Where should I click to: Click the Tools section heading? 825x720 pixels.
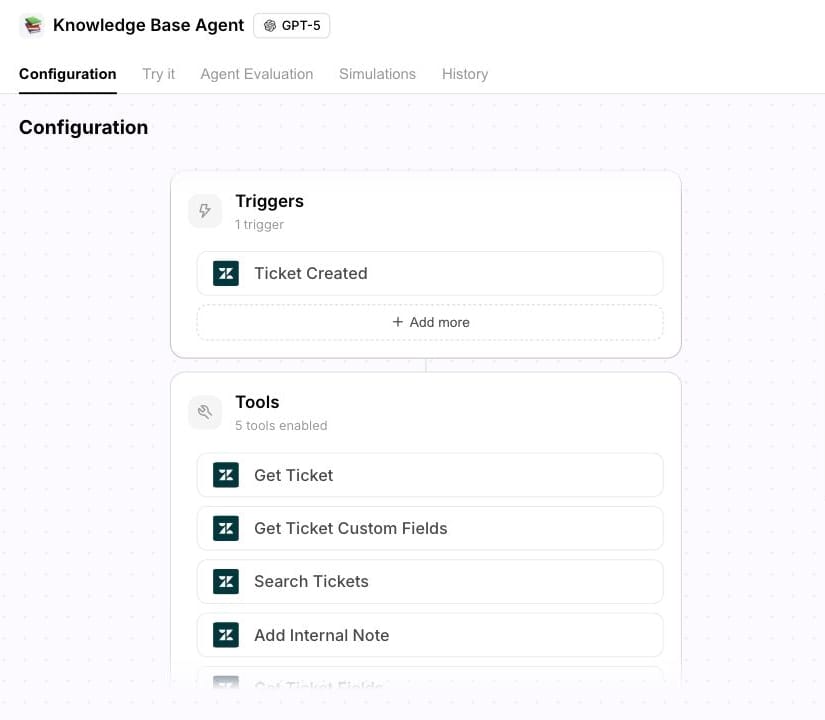(x=257, y=402)
